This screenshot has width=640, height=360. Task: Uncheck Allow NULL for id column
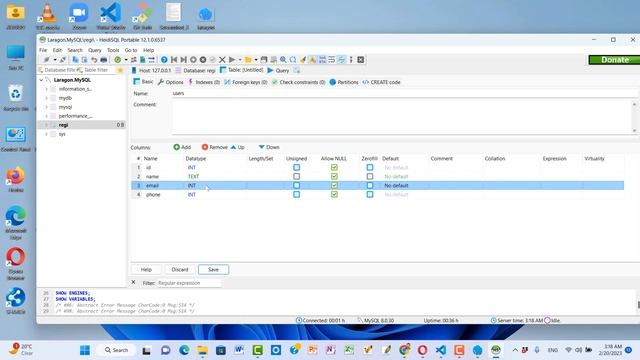pos(334,167)
